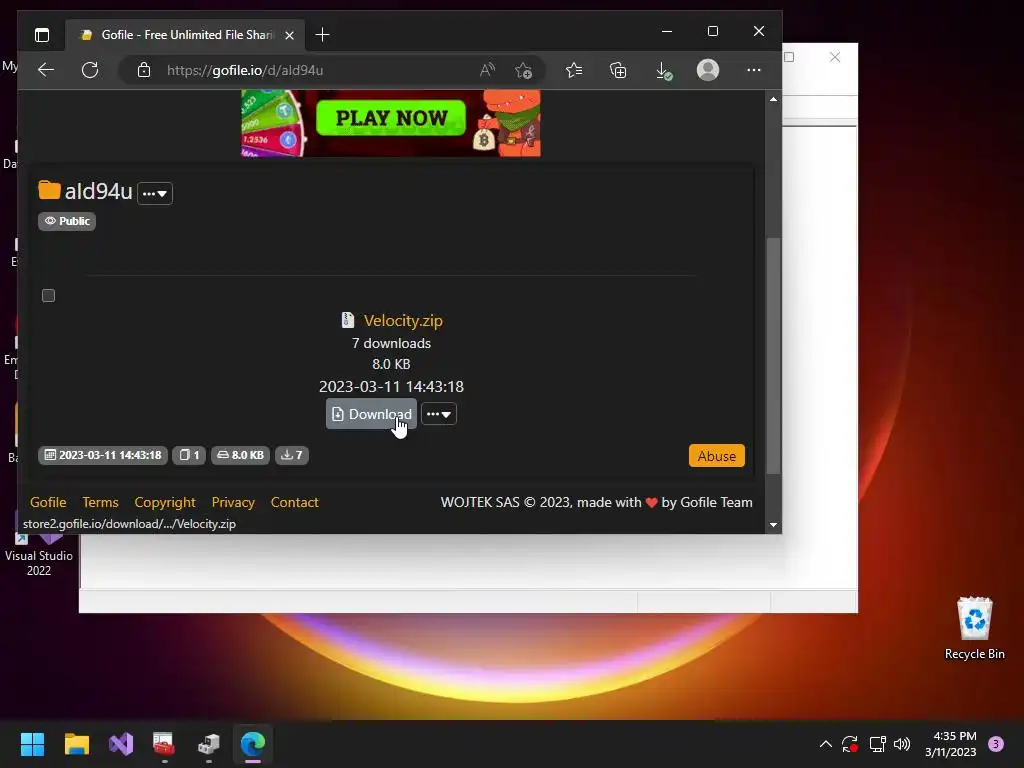
Task: View site lock information icon
Action: 144,70
